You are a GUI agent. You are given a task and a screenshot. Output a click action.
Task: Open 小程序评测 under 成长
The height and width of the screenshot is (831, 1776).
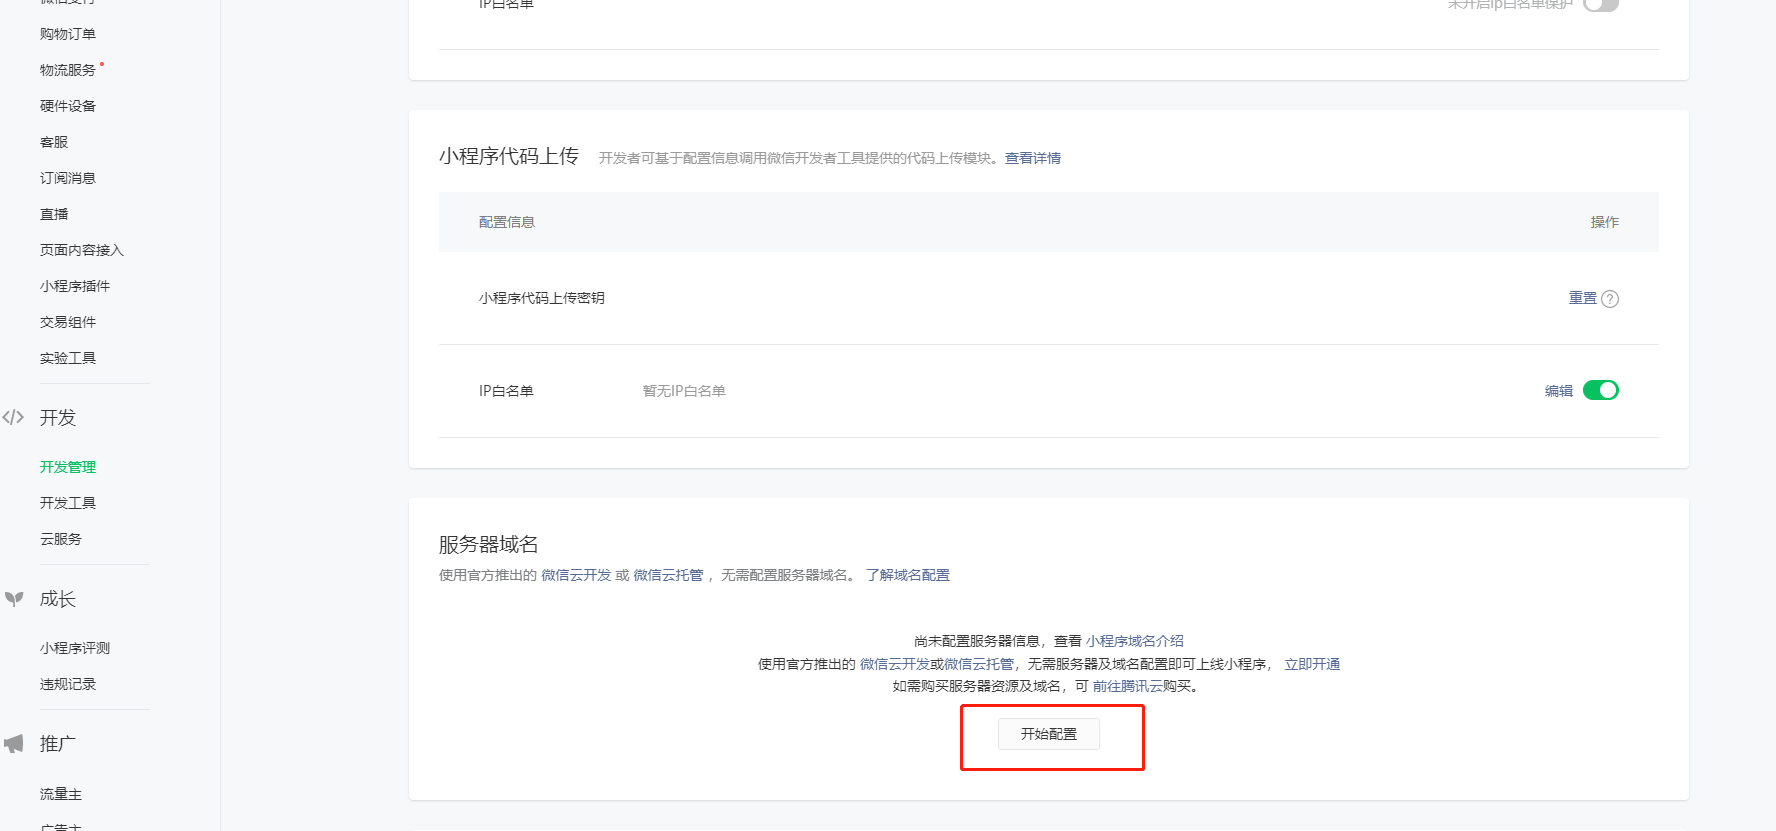click(x=75, y=648)
